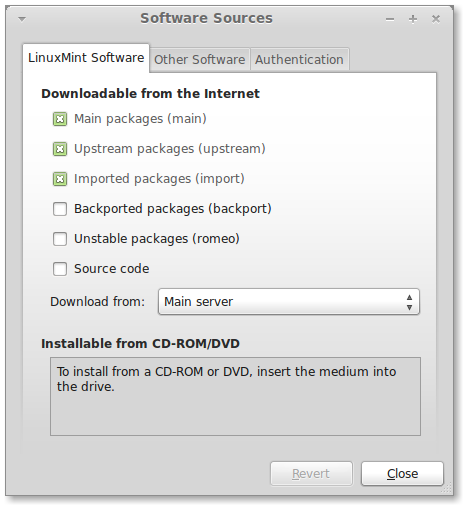
Task: Enable Unstable packages (romeo)
Action: (x=60, y=239)
